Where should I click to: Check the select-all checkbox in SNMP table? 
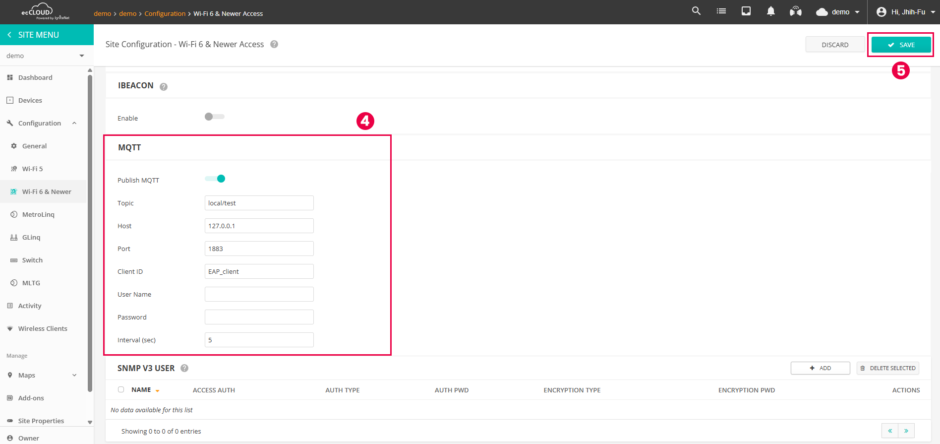pyautogui.click(x=121, y=390)
